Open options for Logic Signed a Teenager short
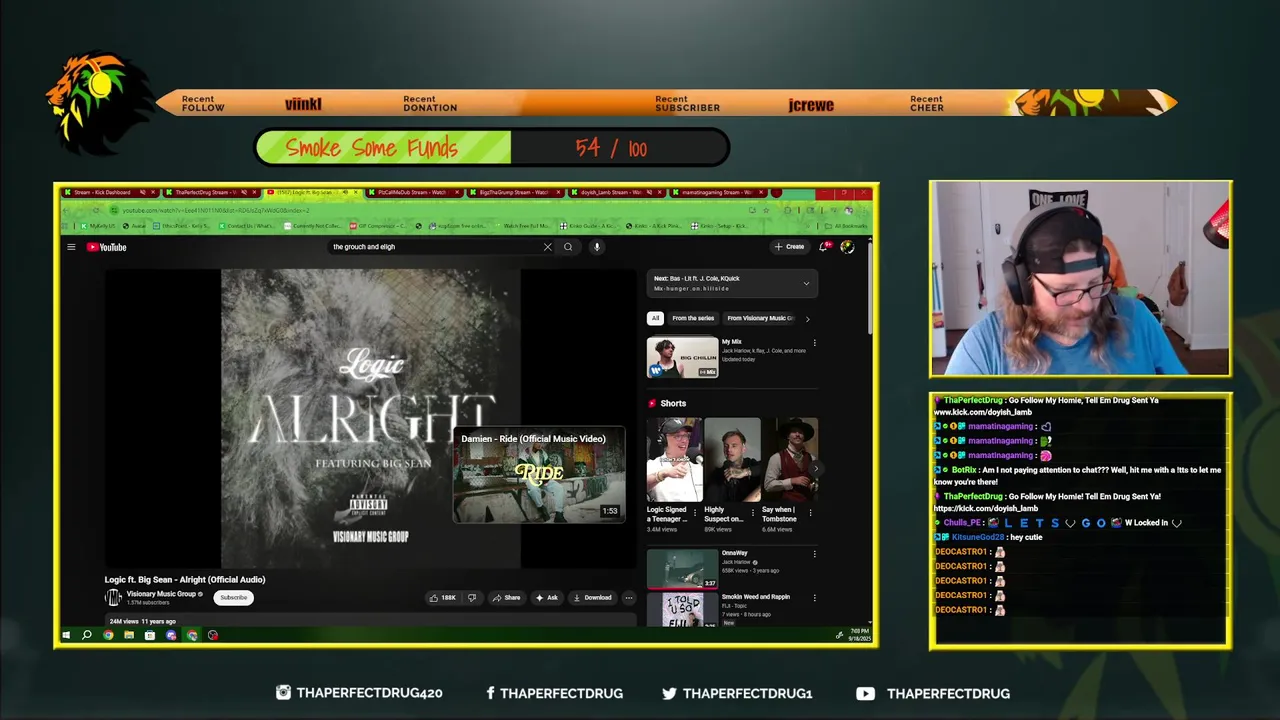Image resolution: width=1280 pixels, height=720 pixels. coord(695,512)
